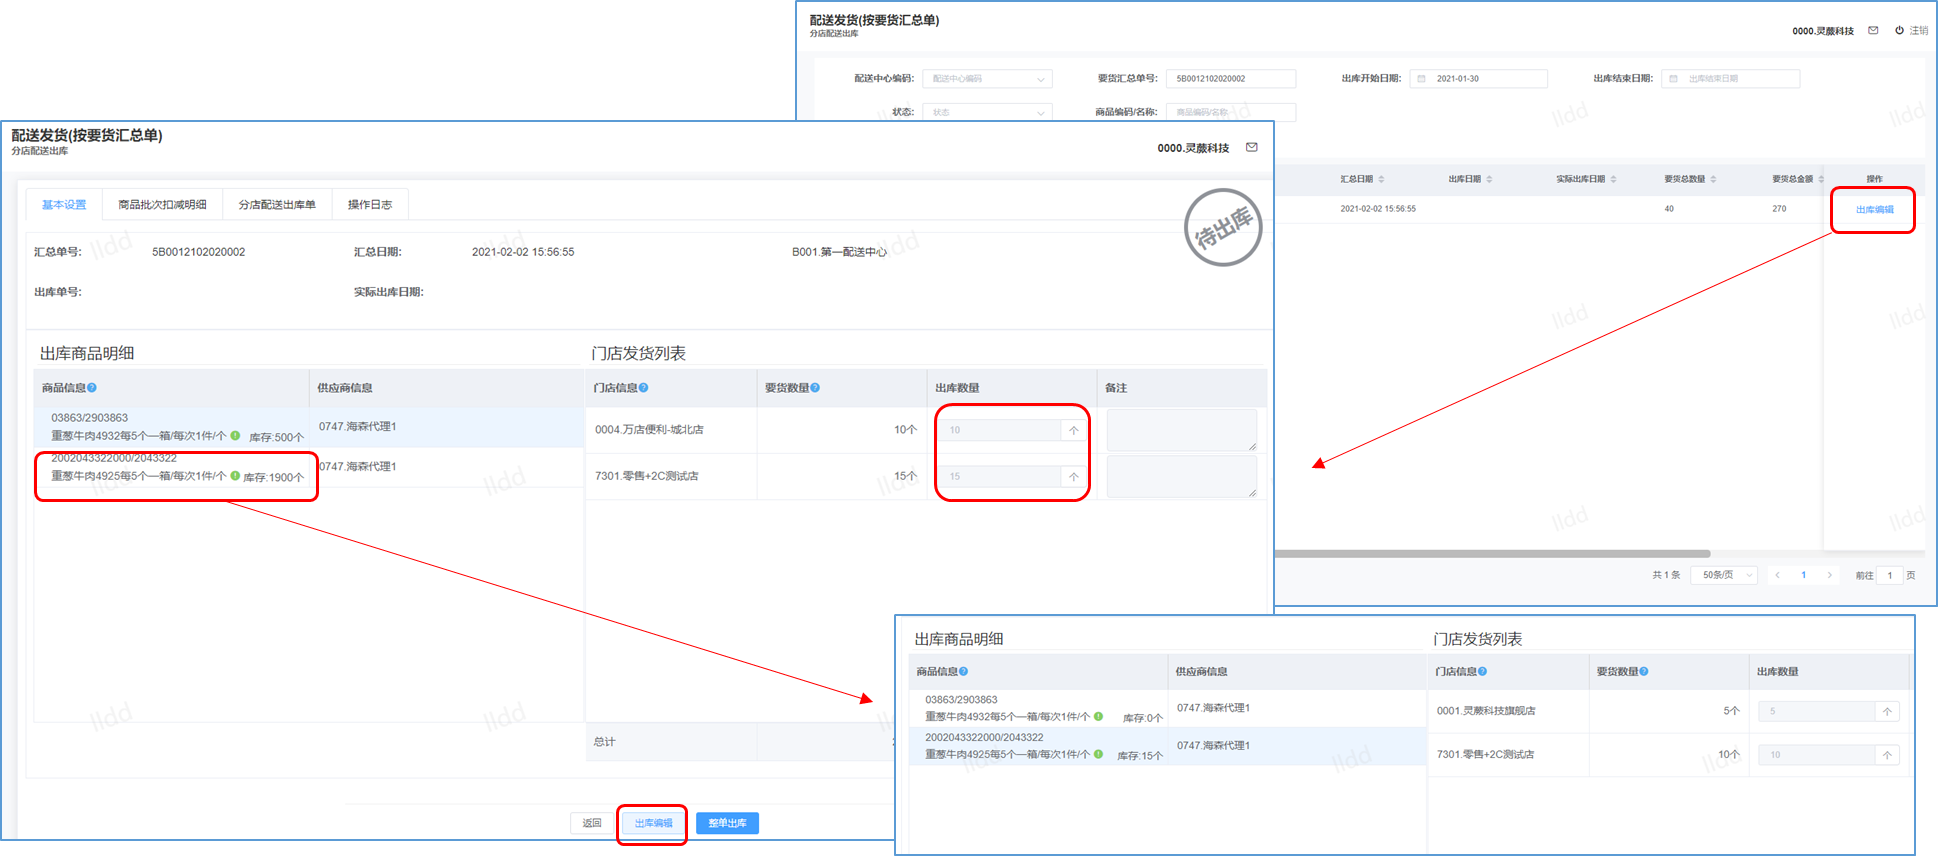The height and width of the screenshot is (856, 1938).
Task: Click the 汇总单号 value 5B0012102020002 in the front window
Action: pos(198,252)
